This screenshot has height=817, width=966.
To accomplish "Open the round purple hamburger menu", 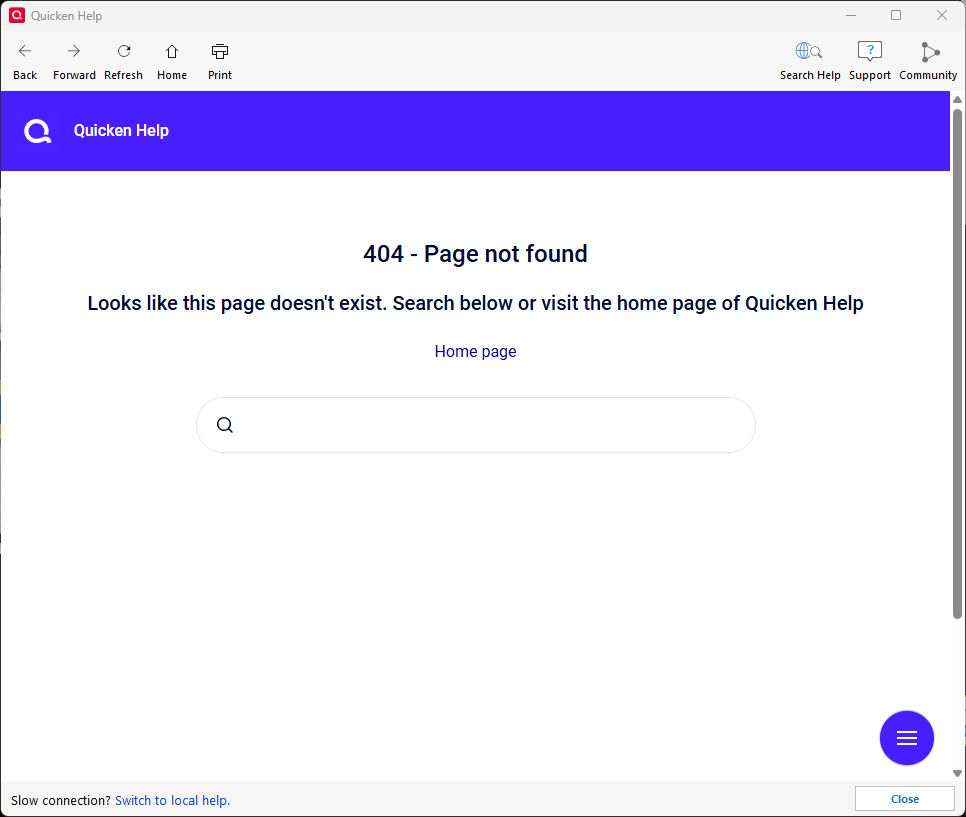I will (906, 738).
